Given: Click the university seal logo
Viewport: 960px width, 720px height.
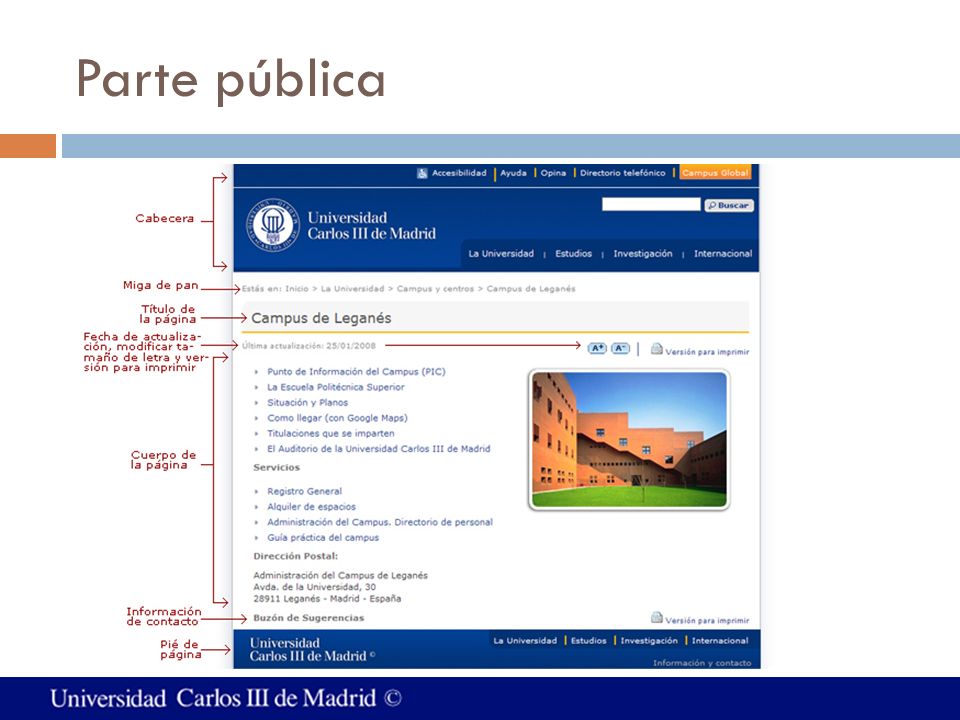Looking at the screenshot, I should coord(273,225).
